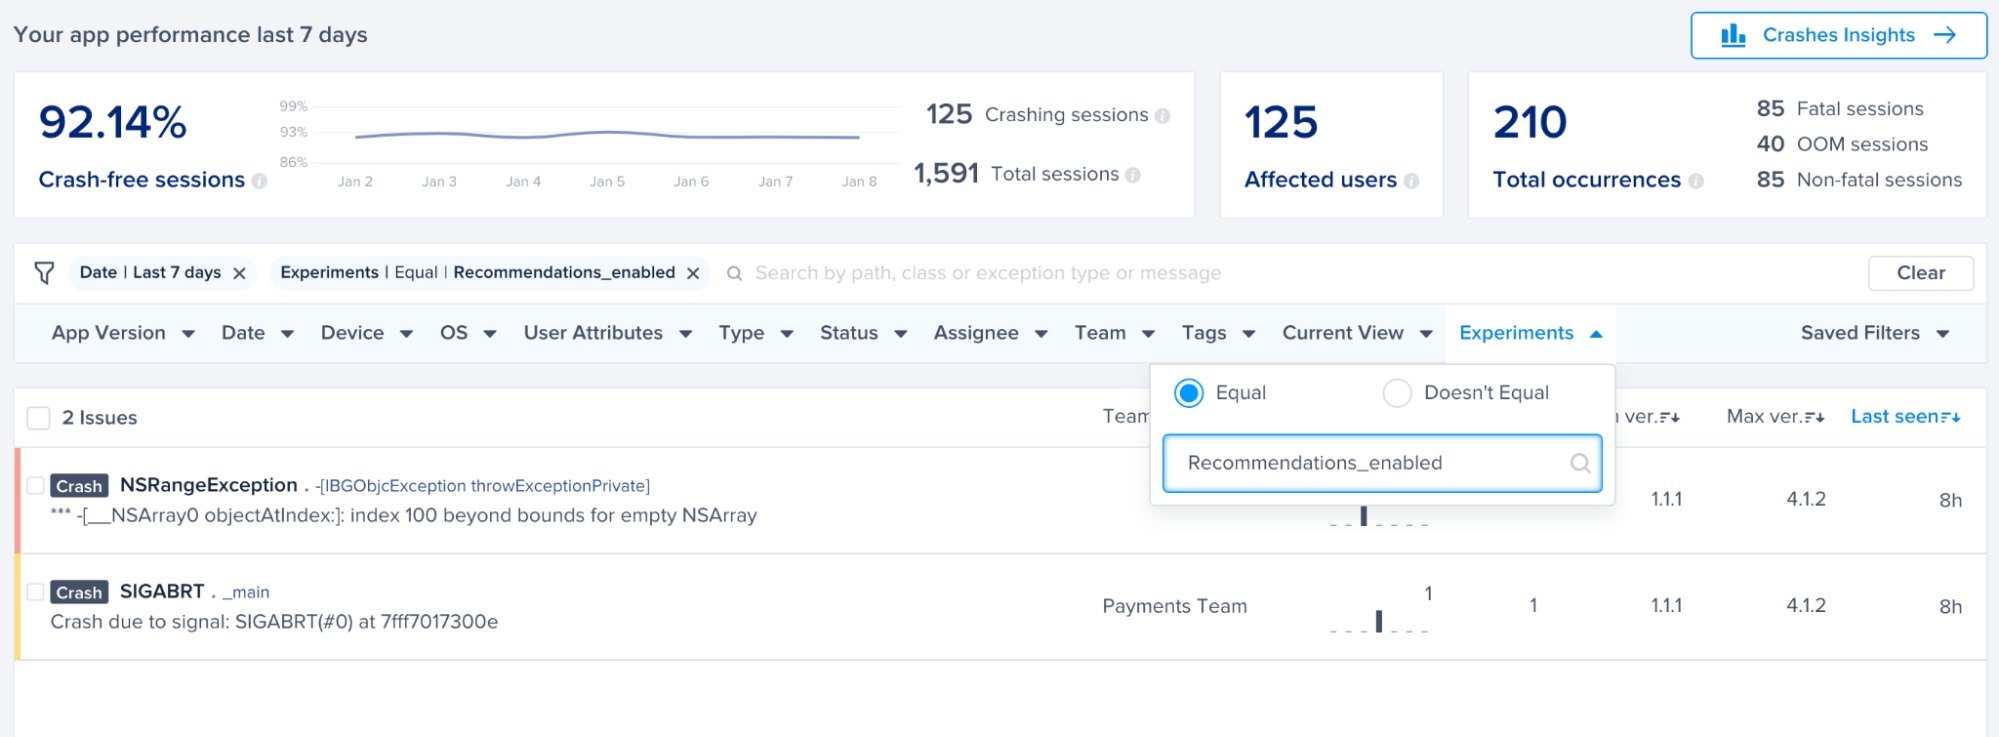The width and height of the screenshot is (1999, 737).
Task: Tick the NSRangeException issue checkbox
Action: 36,486
